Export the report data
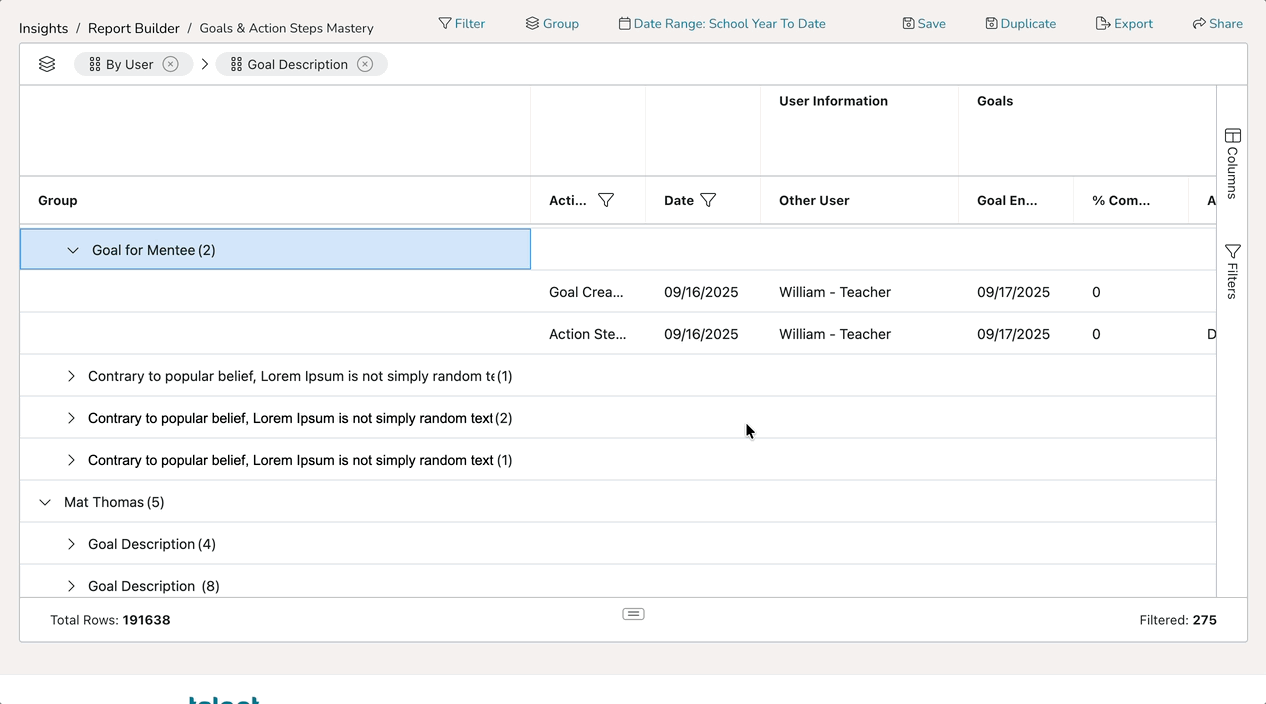Screen dimensions: 1266x704 1124,23
